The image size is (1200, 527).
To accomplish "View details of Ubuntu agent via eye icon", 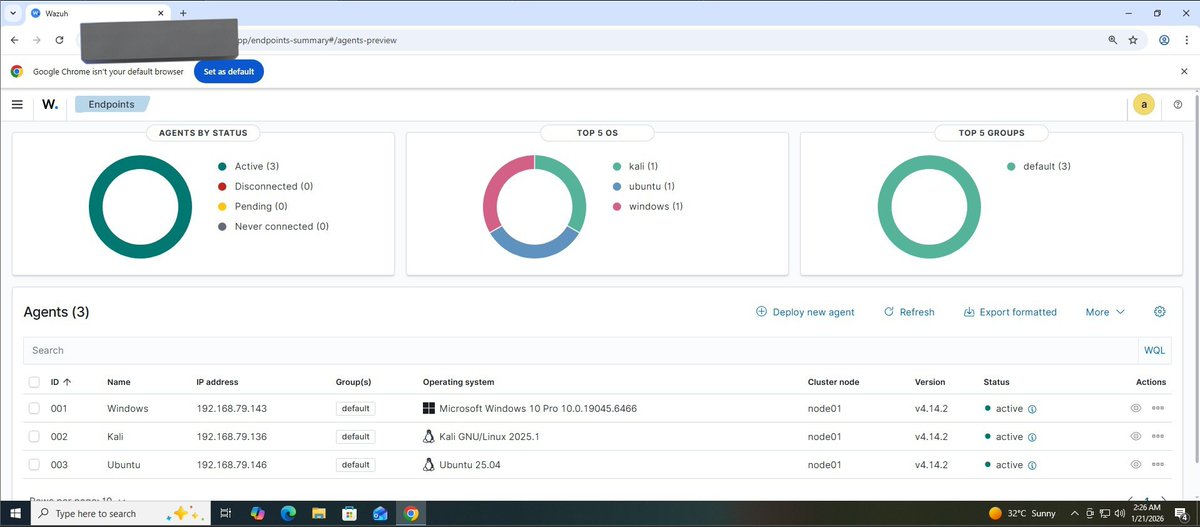I will point(1135,464).
